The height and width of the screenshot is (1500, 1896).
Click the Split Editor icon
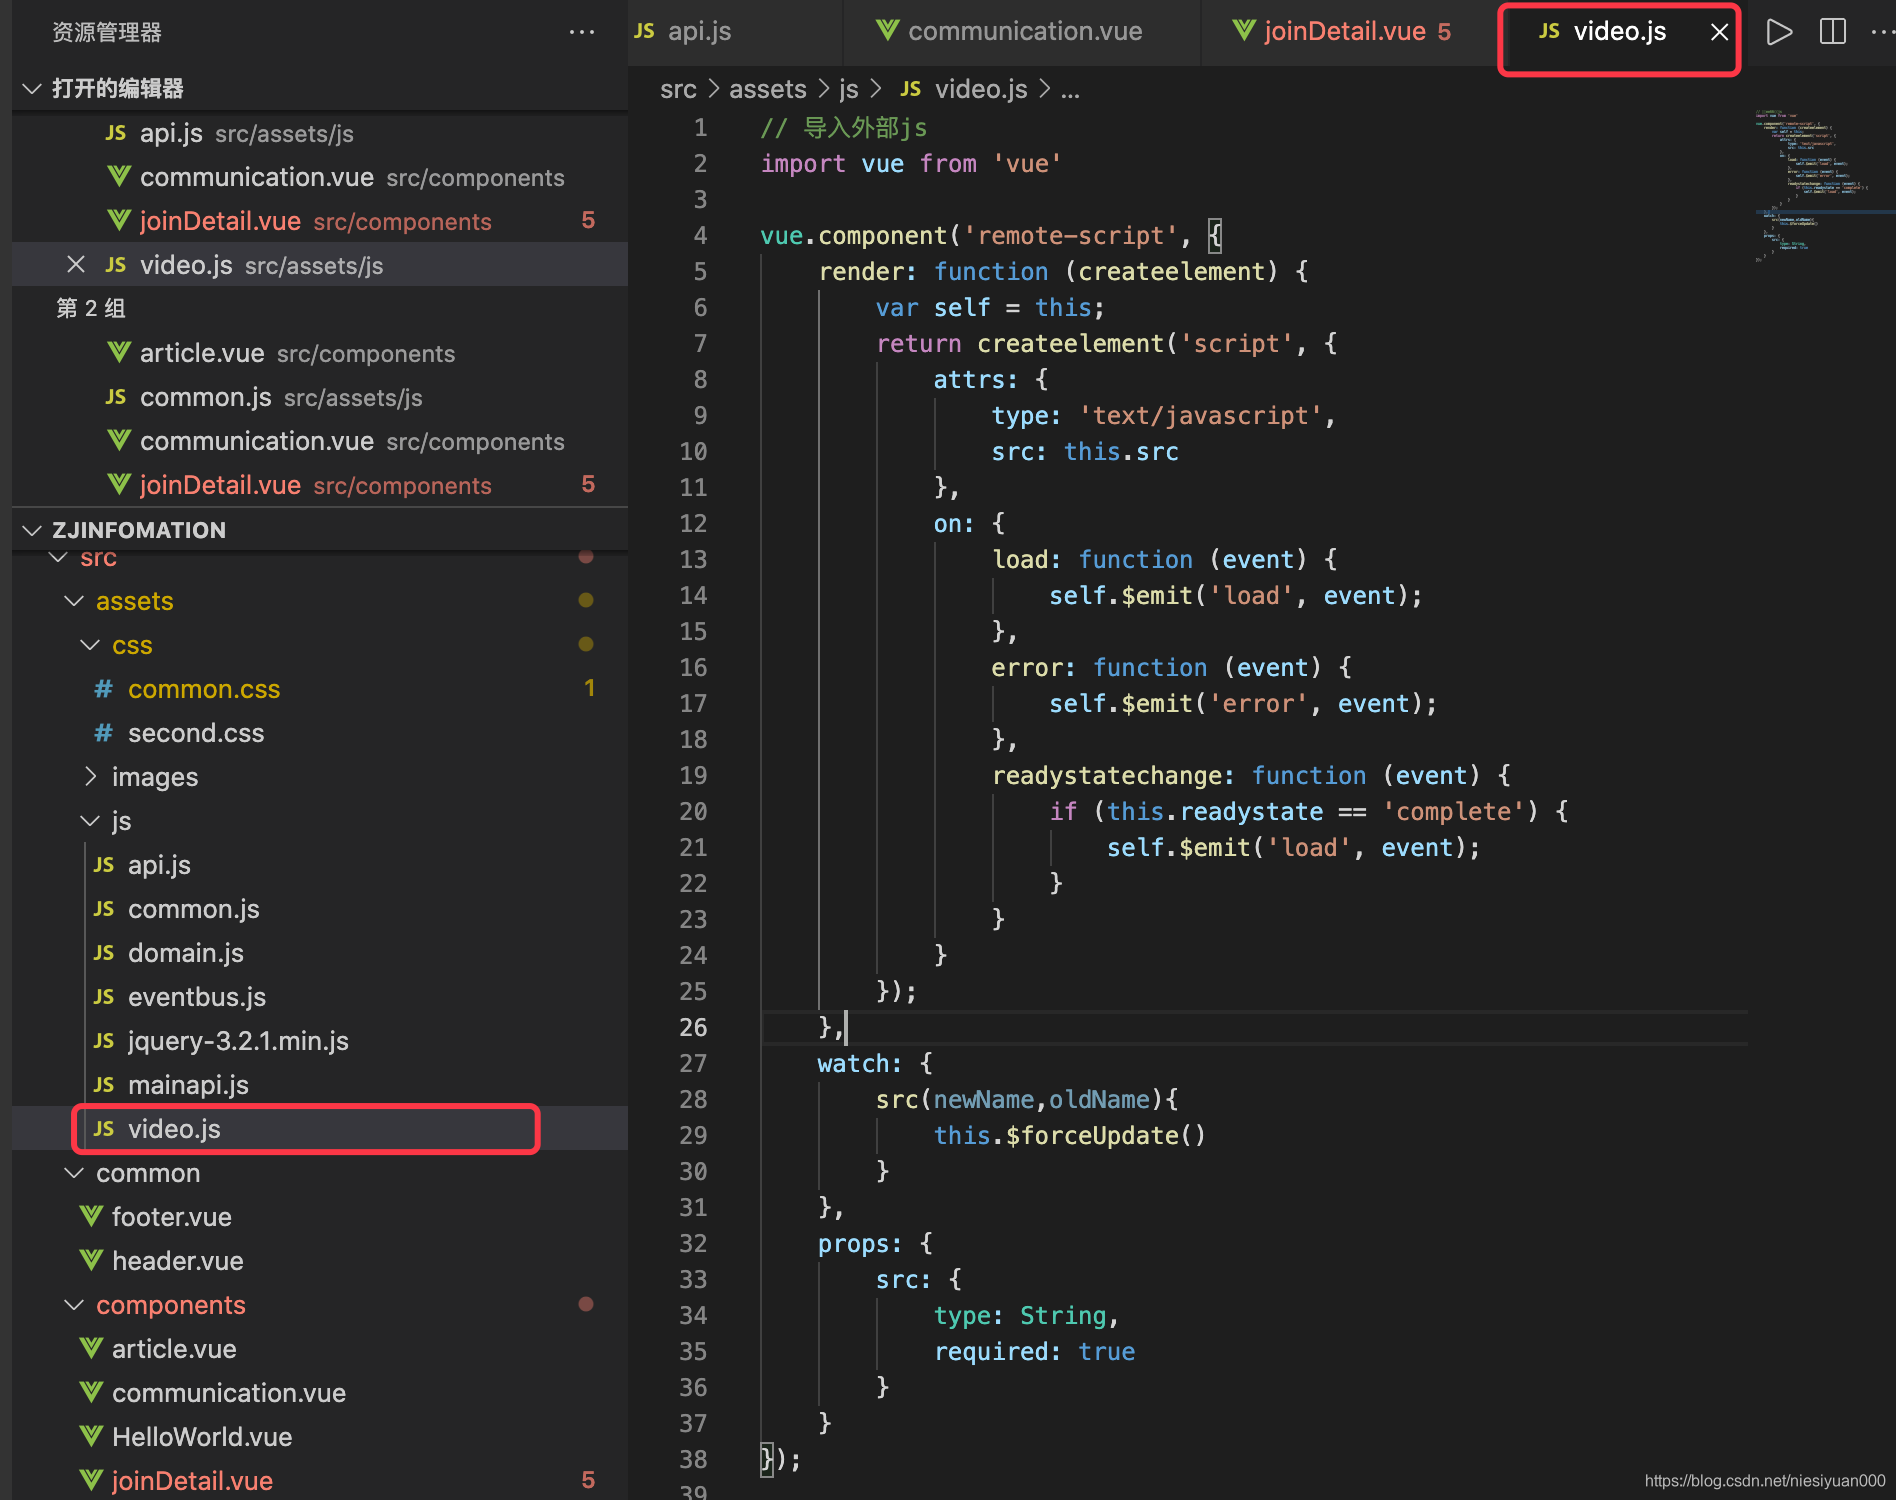tap(1833, 32)
